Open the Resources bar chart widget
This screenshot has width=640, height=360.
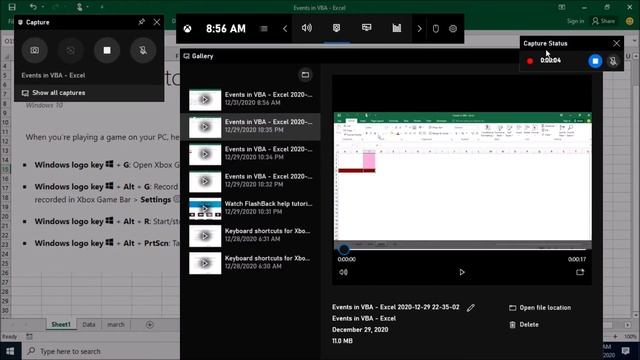pyautogui.click(x=397, y=28)
